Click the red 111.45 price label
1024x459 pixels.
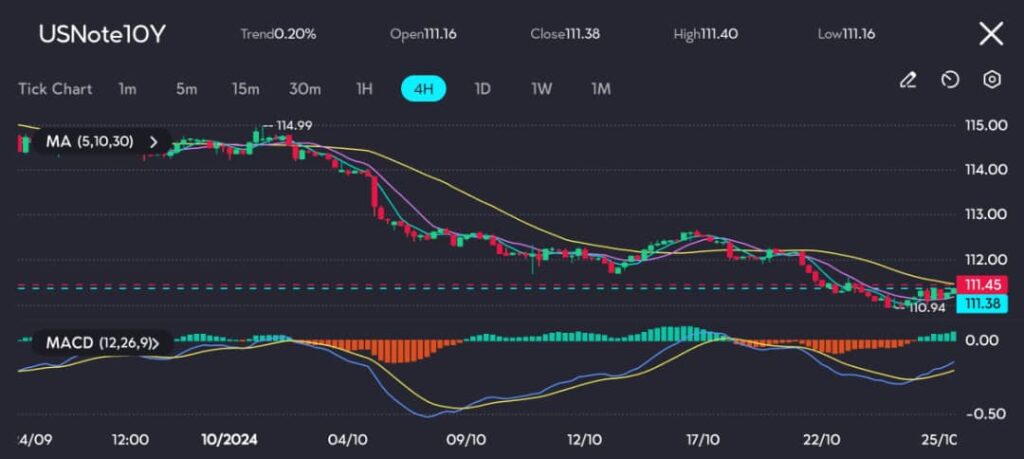click(974, 284)
